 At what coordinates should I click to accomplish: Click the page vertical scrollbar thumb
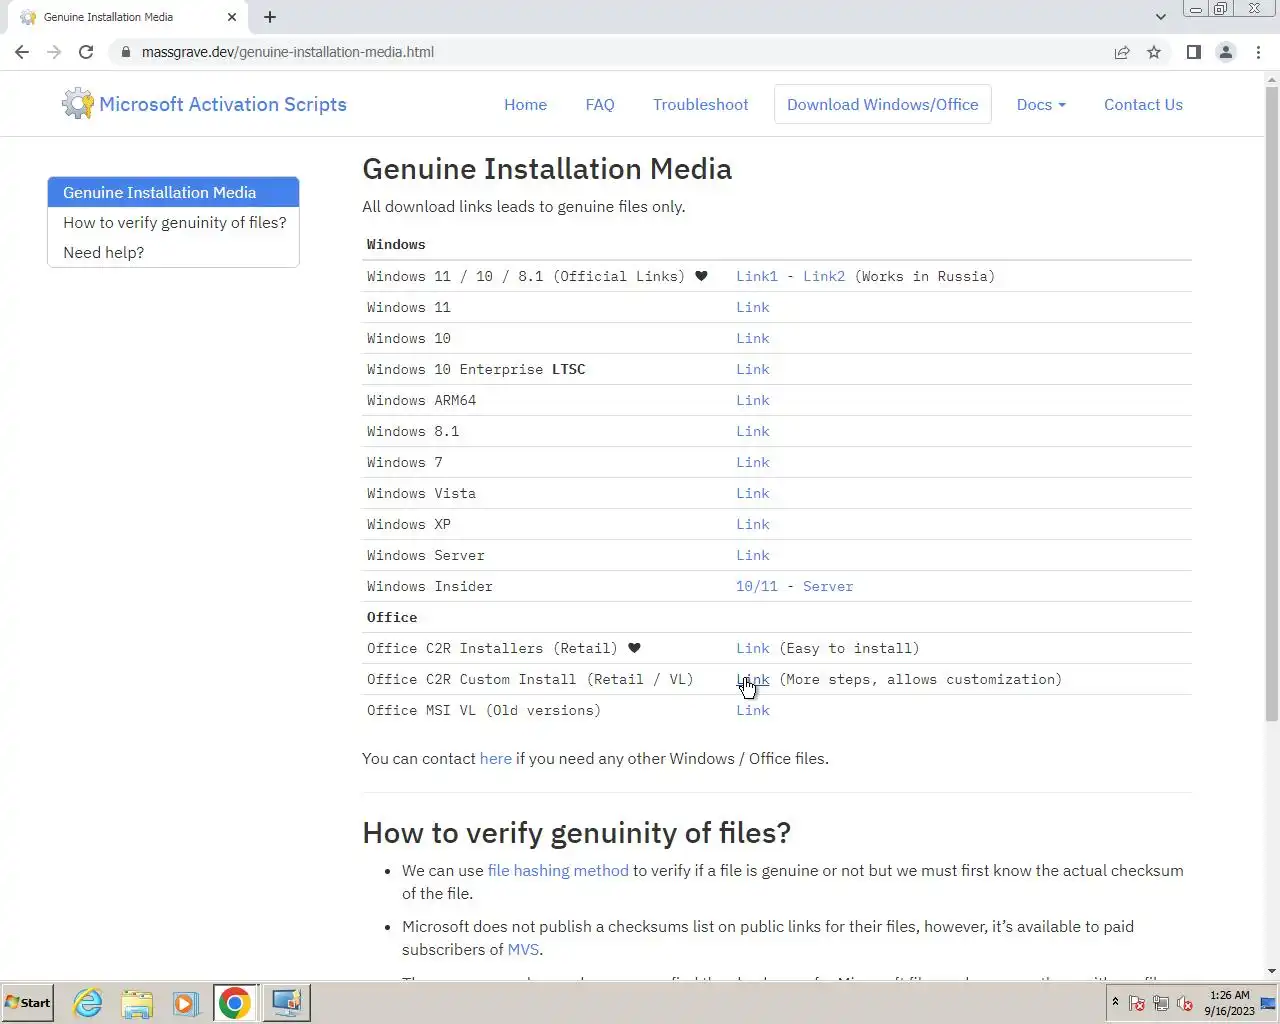(1272, 402)
